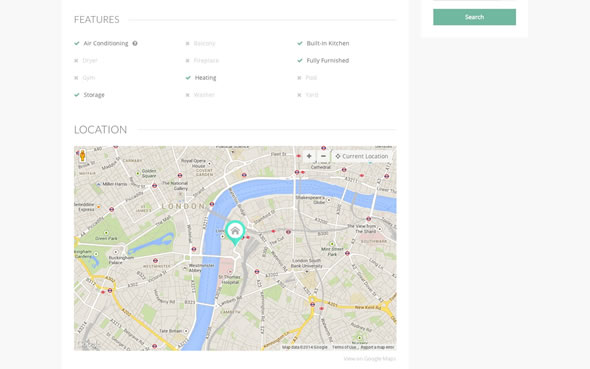Click the Fully Furnished feature label
This screenshot has width=590, height=369.
328,61
